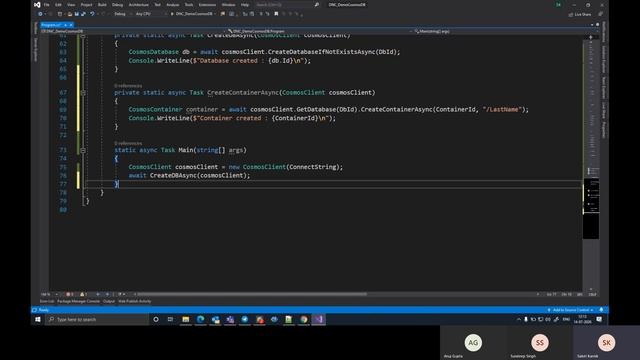The image size is (640, 360).
Task: Open the Edit menu
Action: 58,5
